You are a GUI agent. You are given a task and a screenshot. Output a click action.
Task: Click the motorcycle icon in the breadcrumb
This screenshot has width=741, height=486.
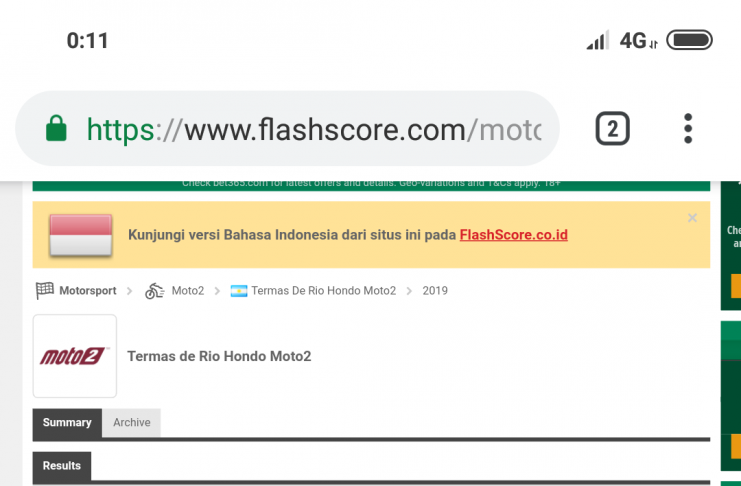coord(154,291)
